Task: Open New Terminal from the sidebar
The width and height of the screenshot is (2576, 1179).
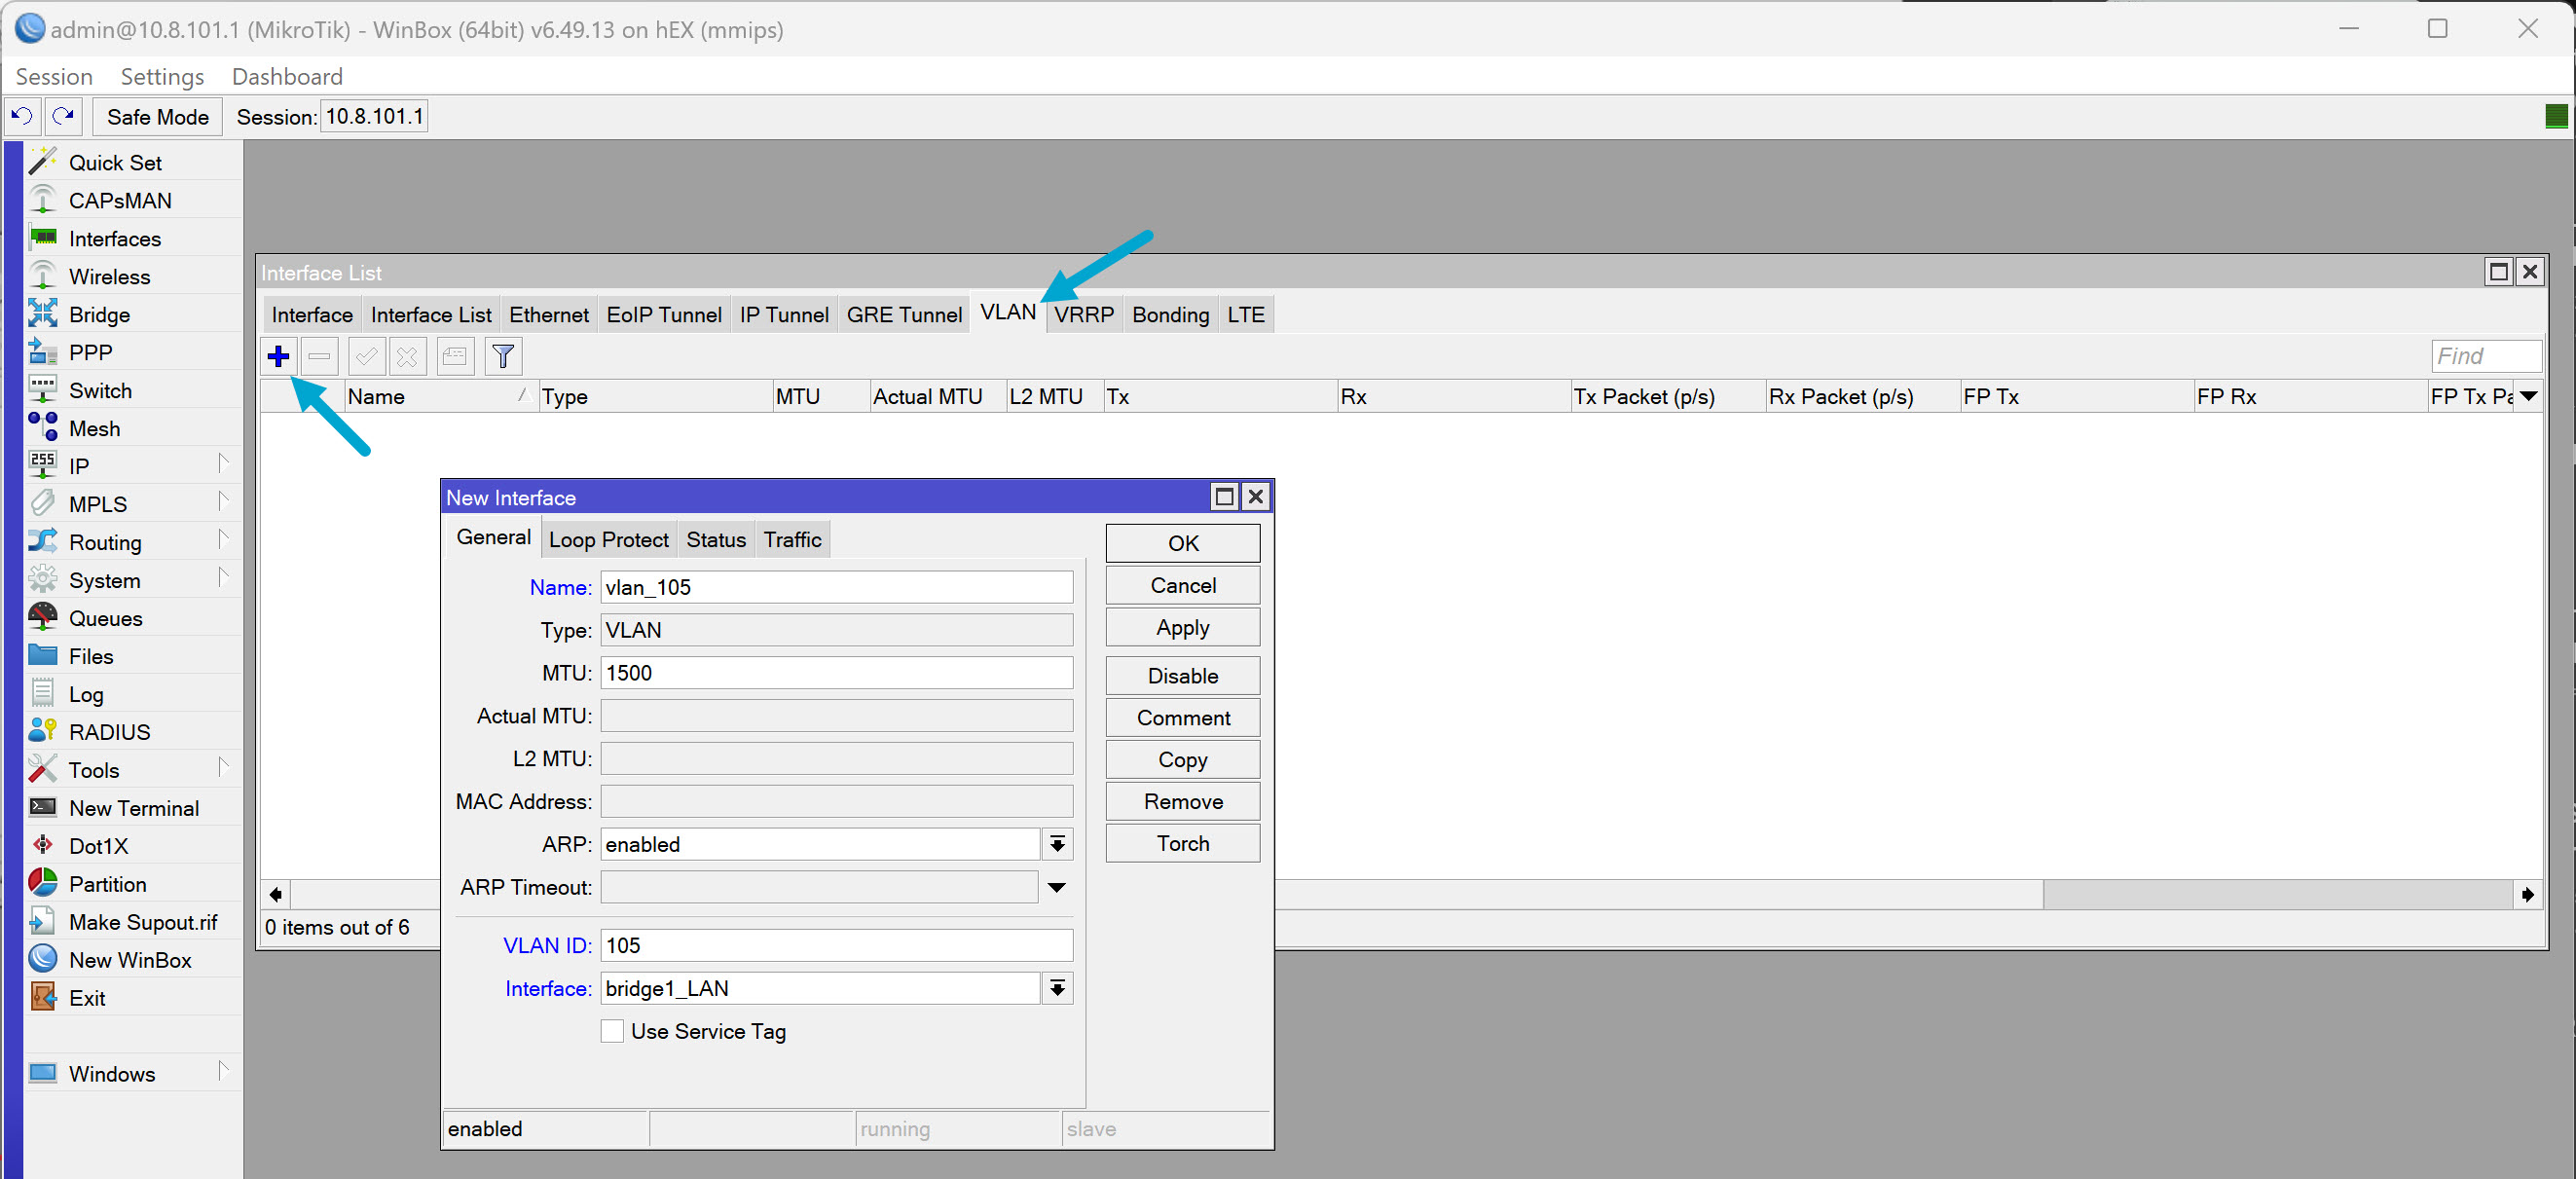Action: pyautogui.click(x=133, y=807)
